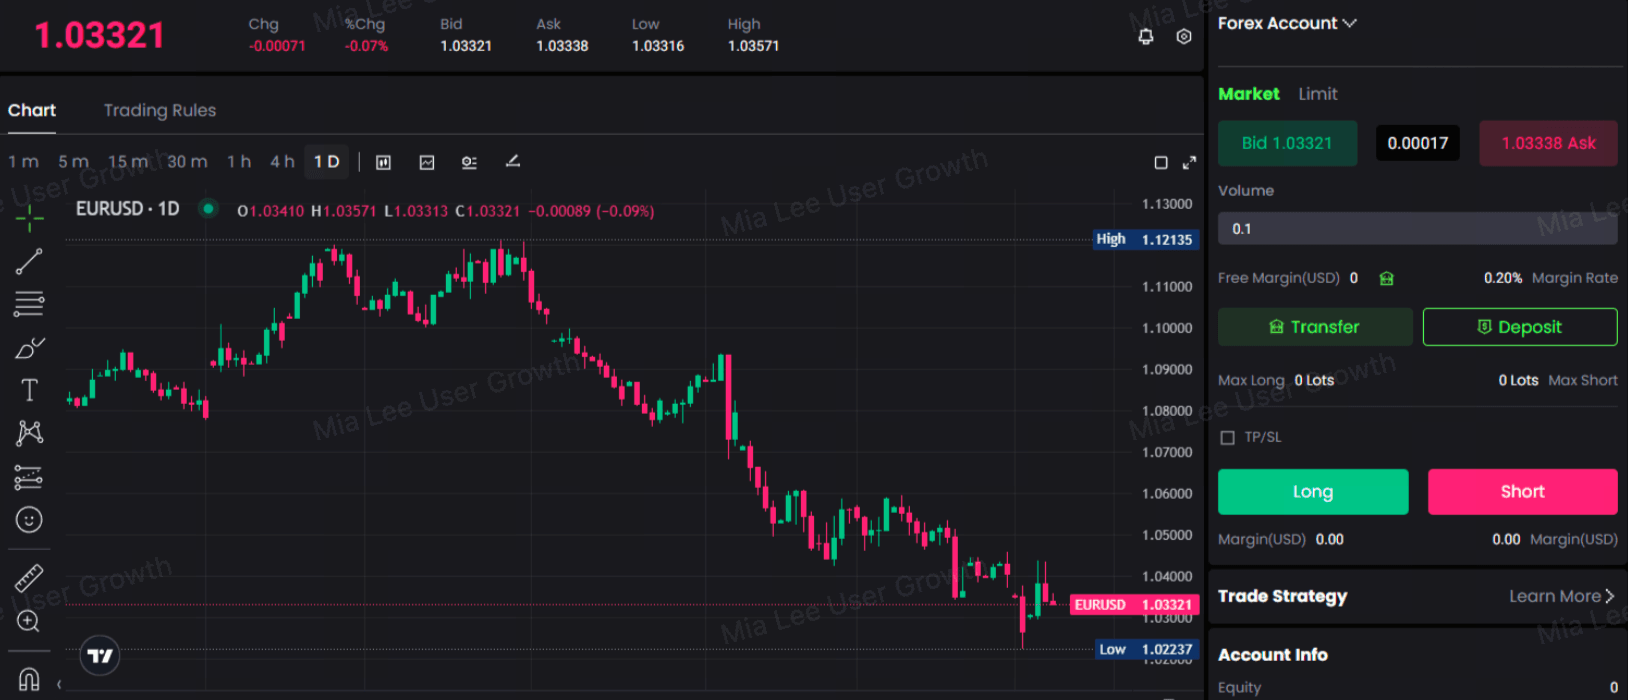Select the Market order tab
Screen dimensions: 1628x700
1249,94
